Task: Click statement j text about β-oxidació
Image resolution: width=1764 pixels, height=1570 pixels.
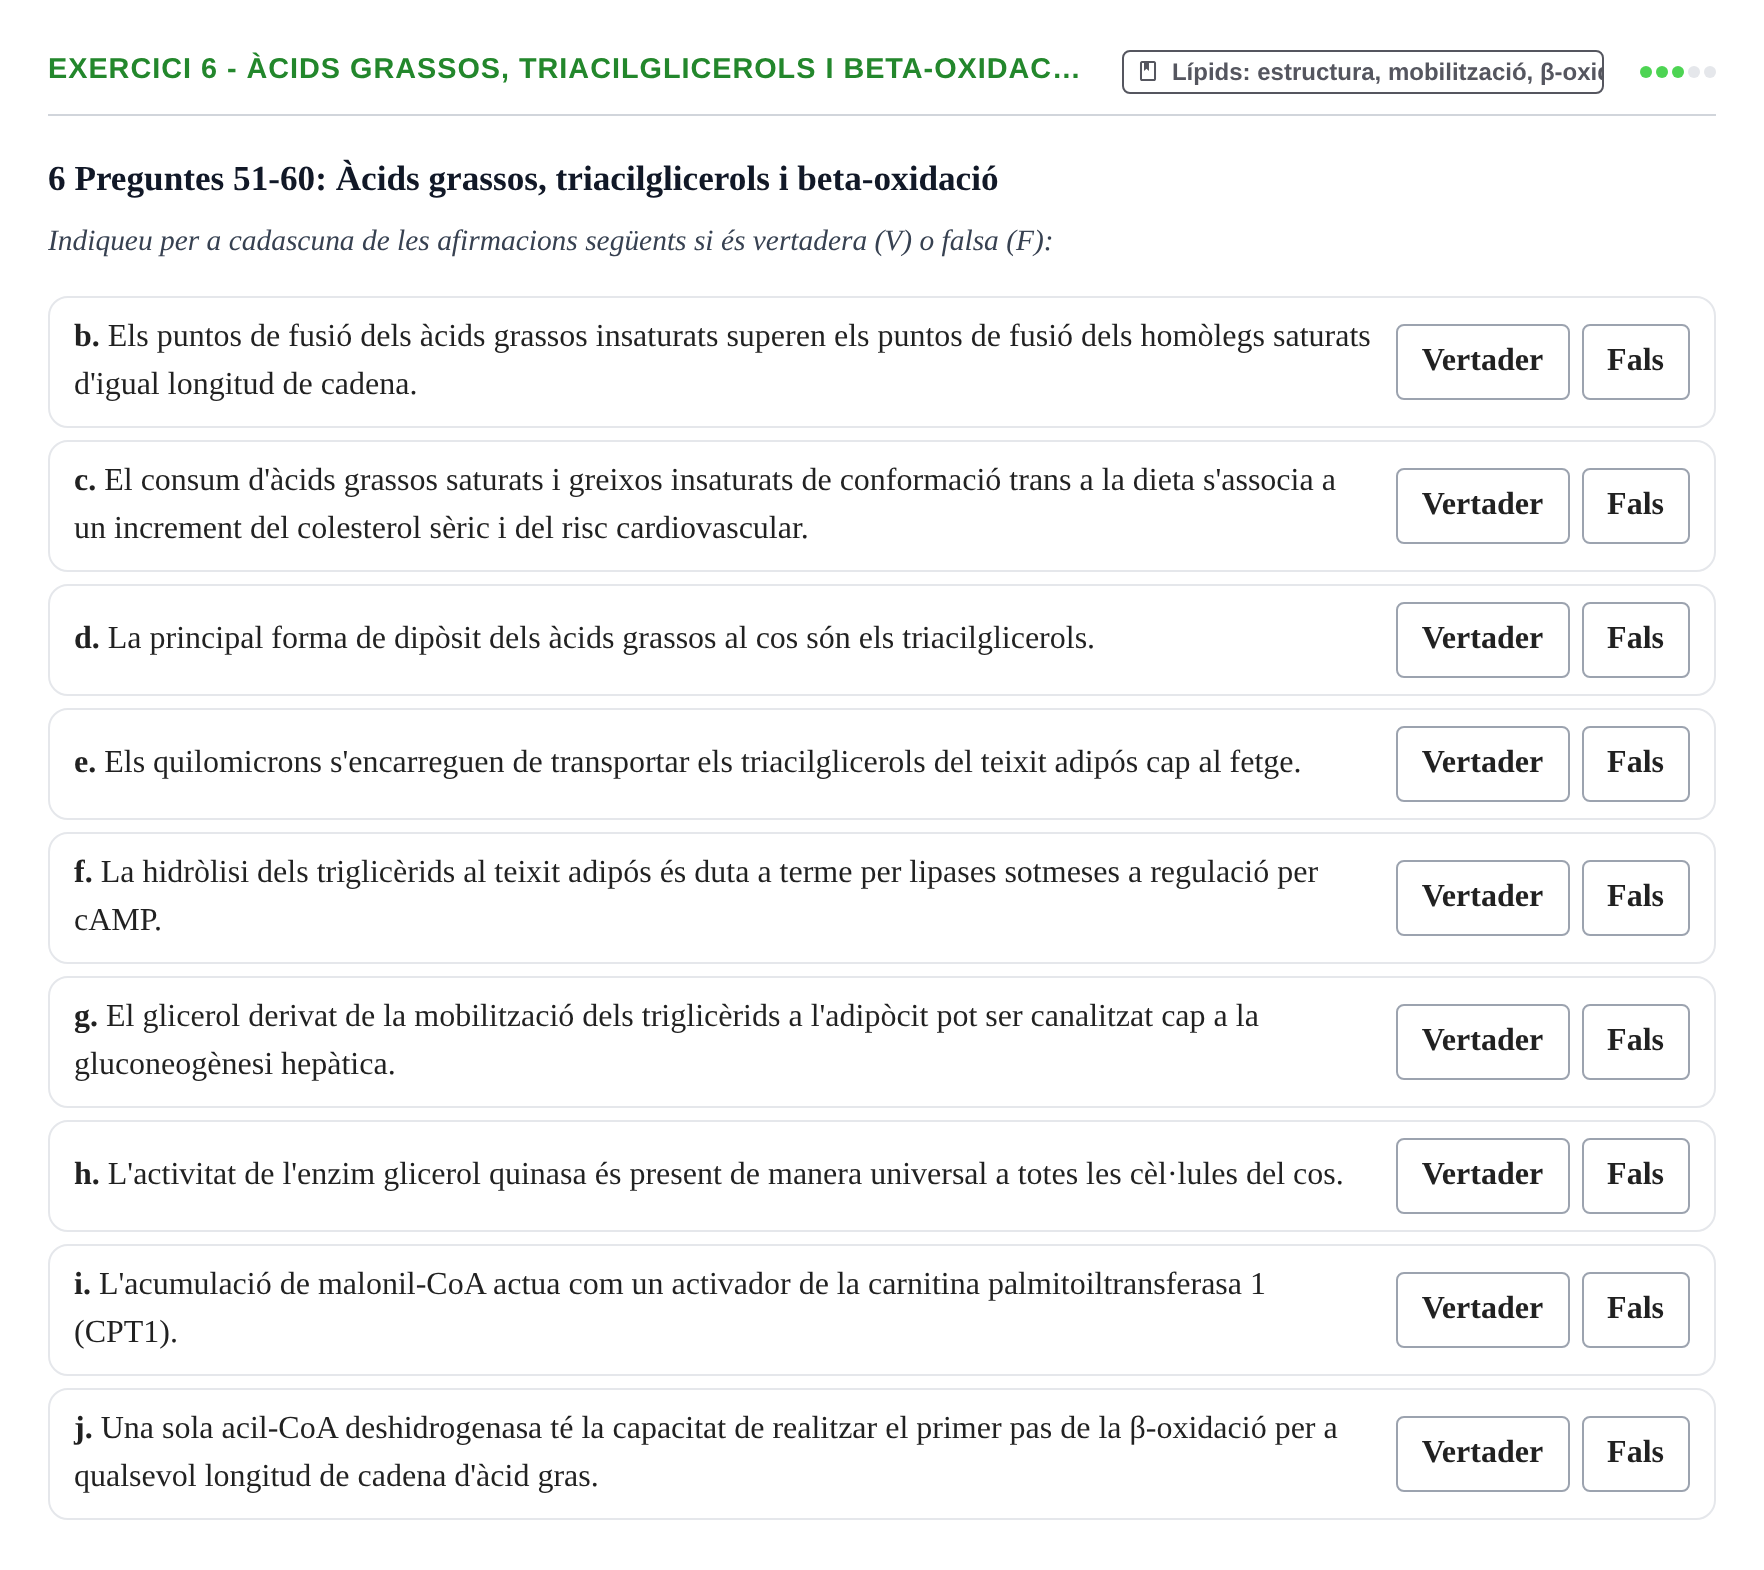Action: (705, 1452)
